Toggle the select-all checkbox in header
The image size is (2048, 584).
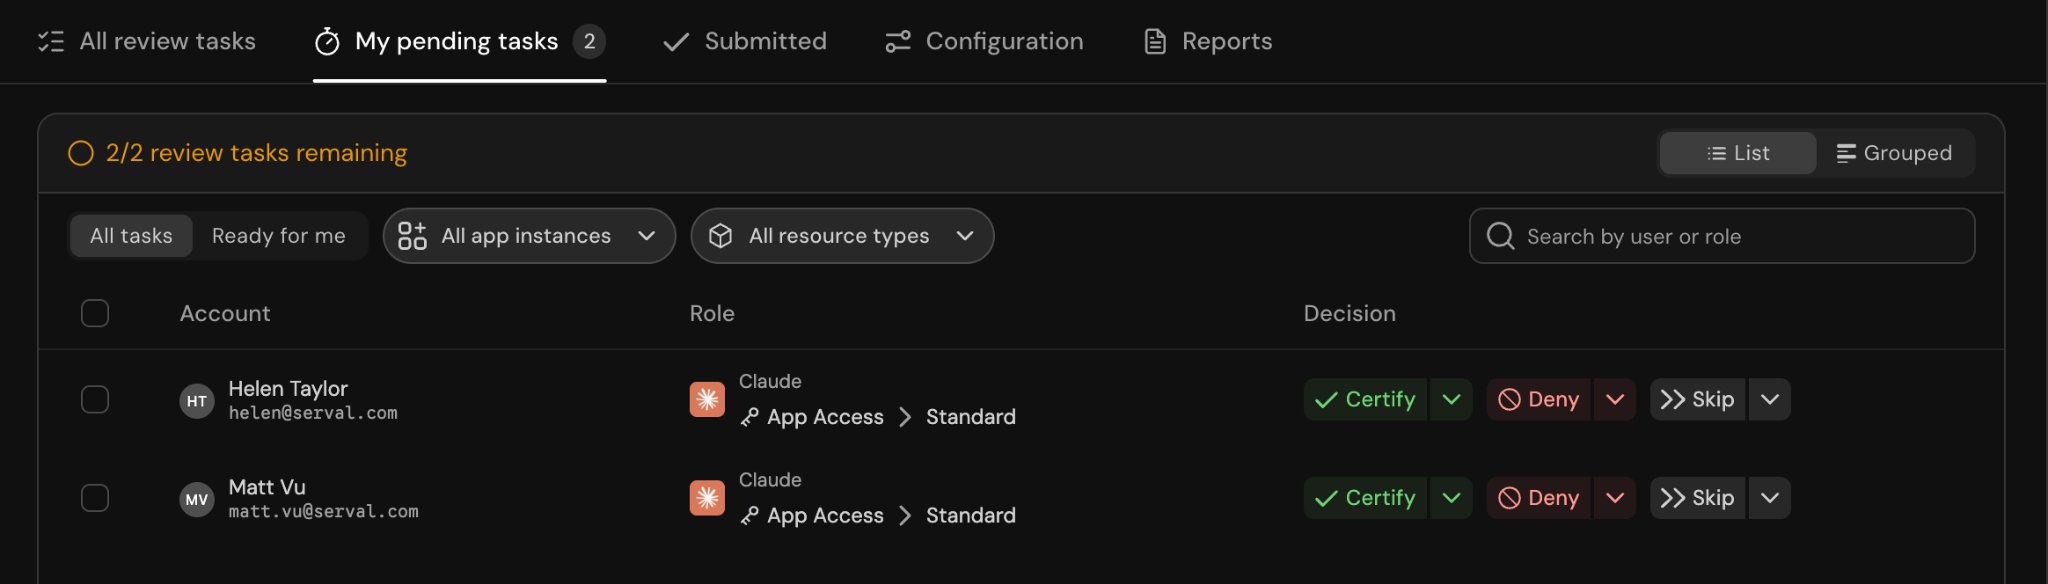coord(95,313)
